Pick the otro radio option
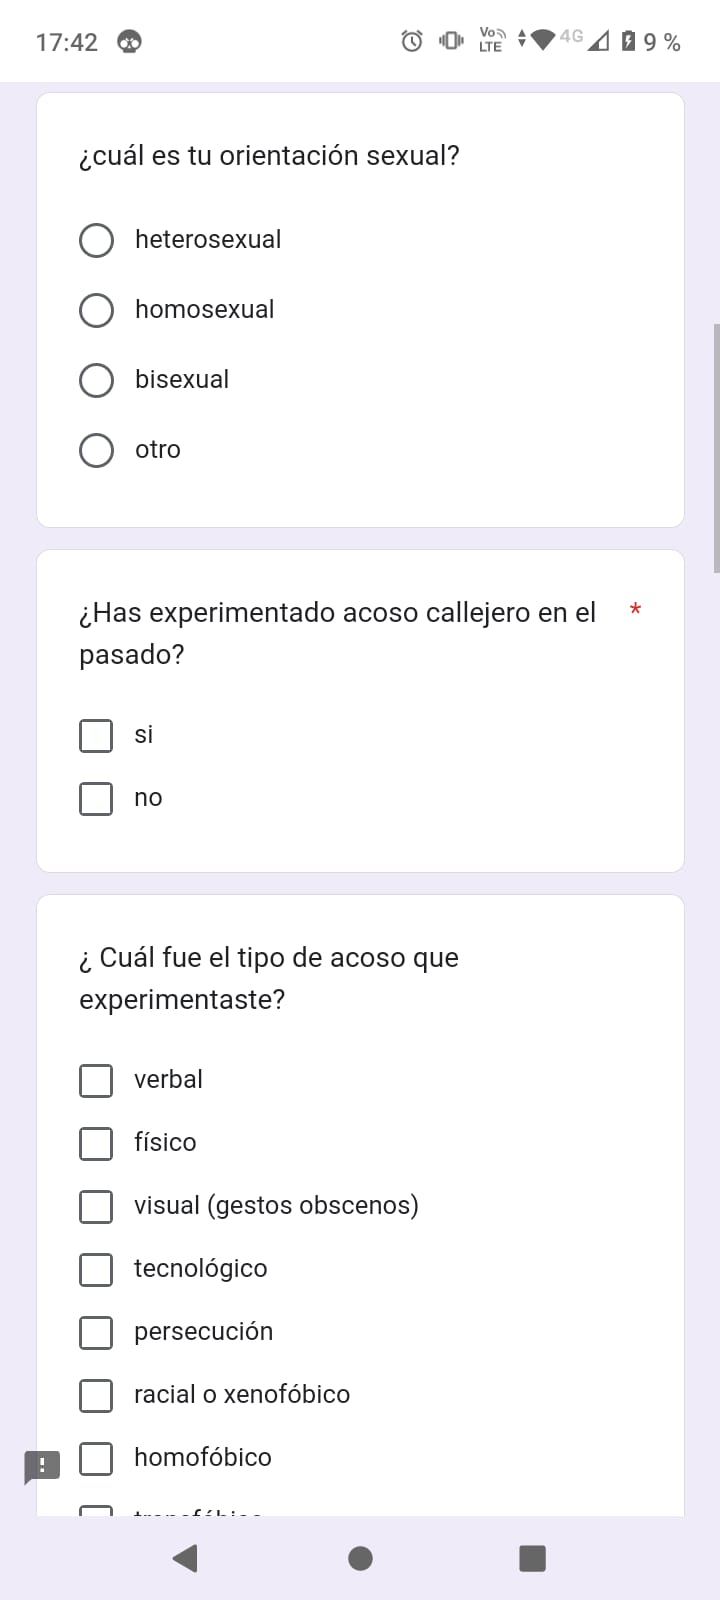 [96, 450]
